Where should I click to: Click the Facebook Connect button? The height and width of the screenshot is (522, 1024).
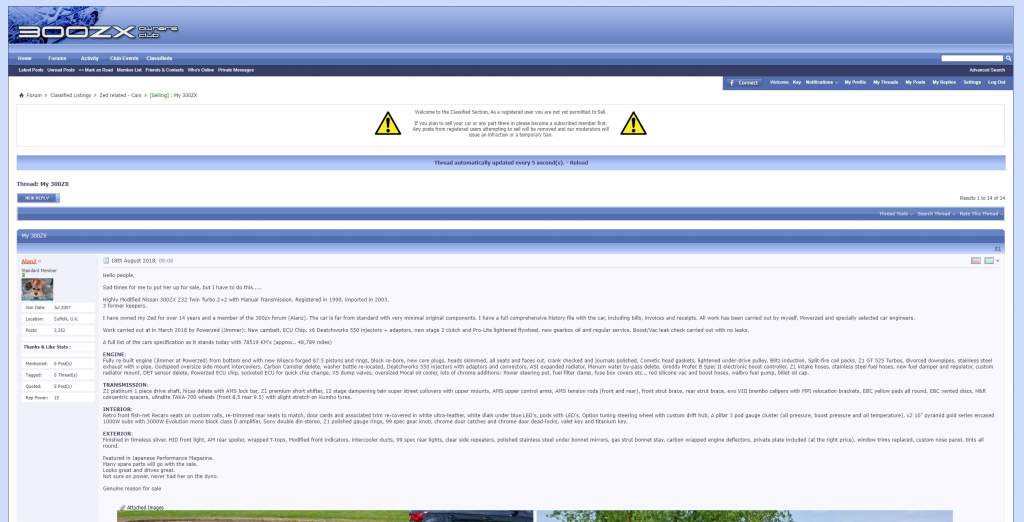[744, 82]
